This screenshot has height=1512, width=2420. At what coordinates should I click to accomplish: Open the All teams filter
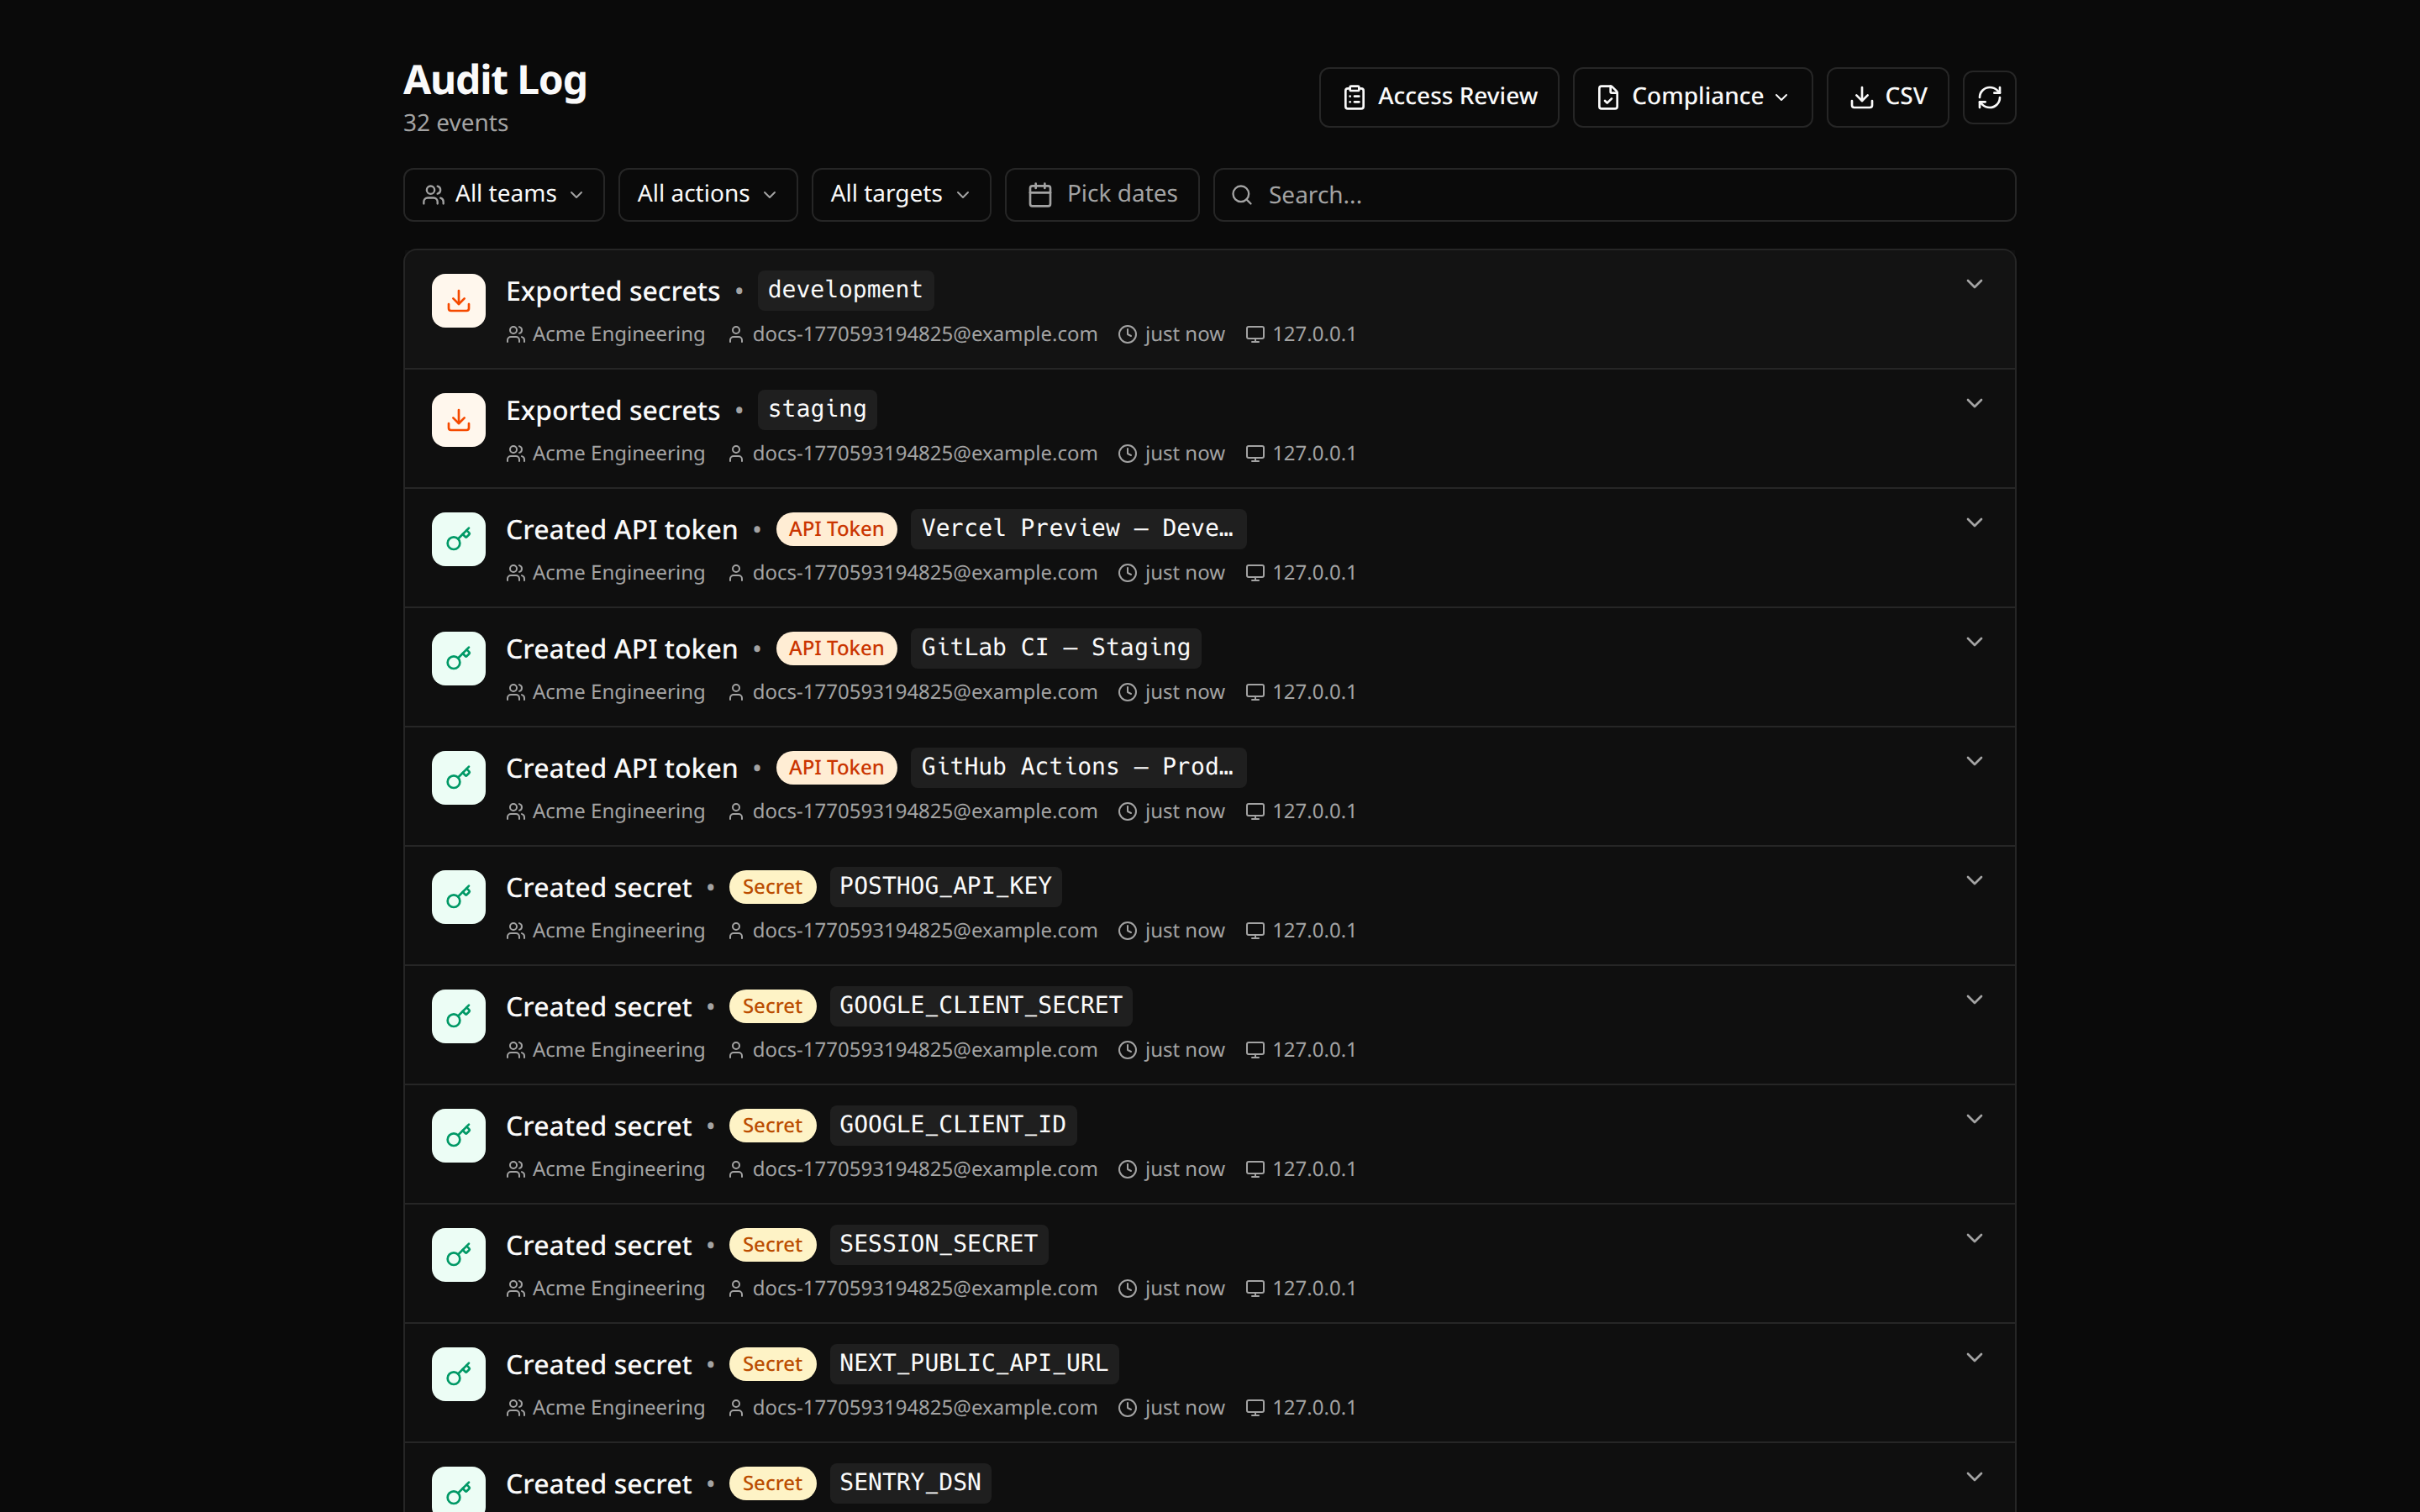pyautogui.click(x=503, y=194)
